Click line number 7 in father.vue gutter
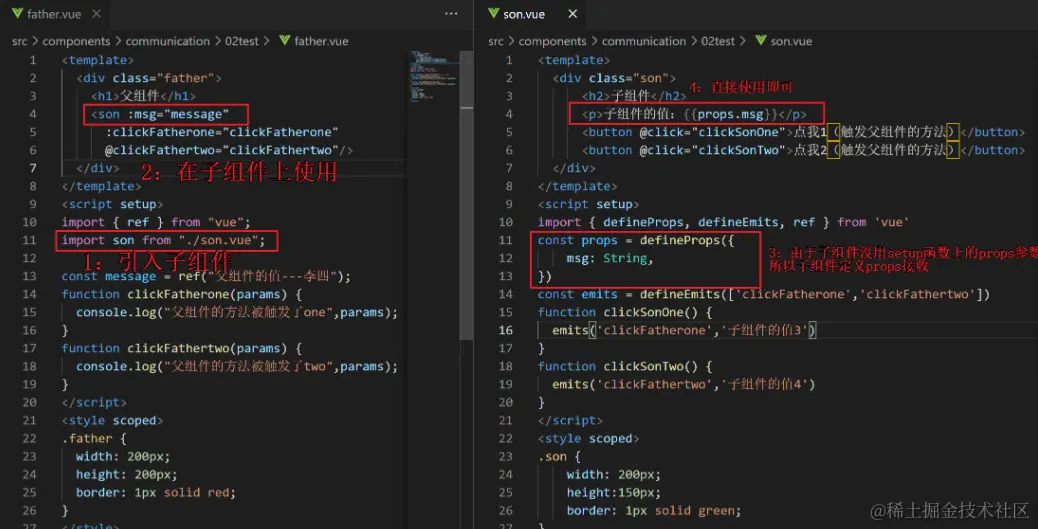1038x529 pixels. [33, 168]
